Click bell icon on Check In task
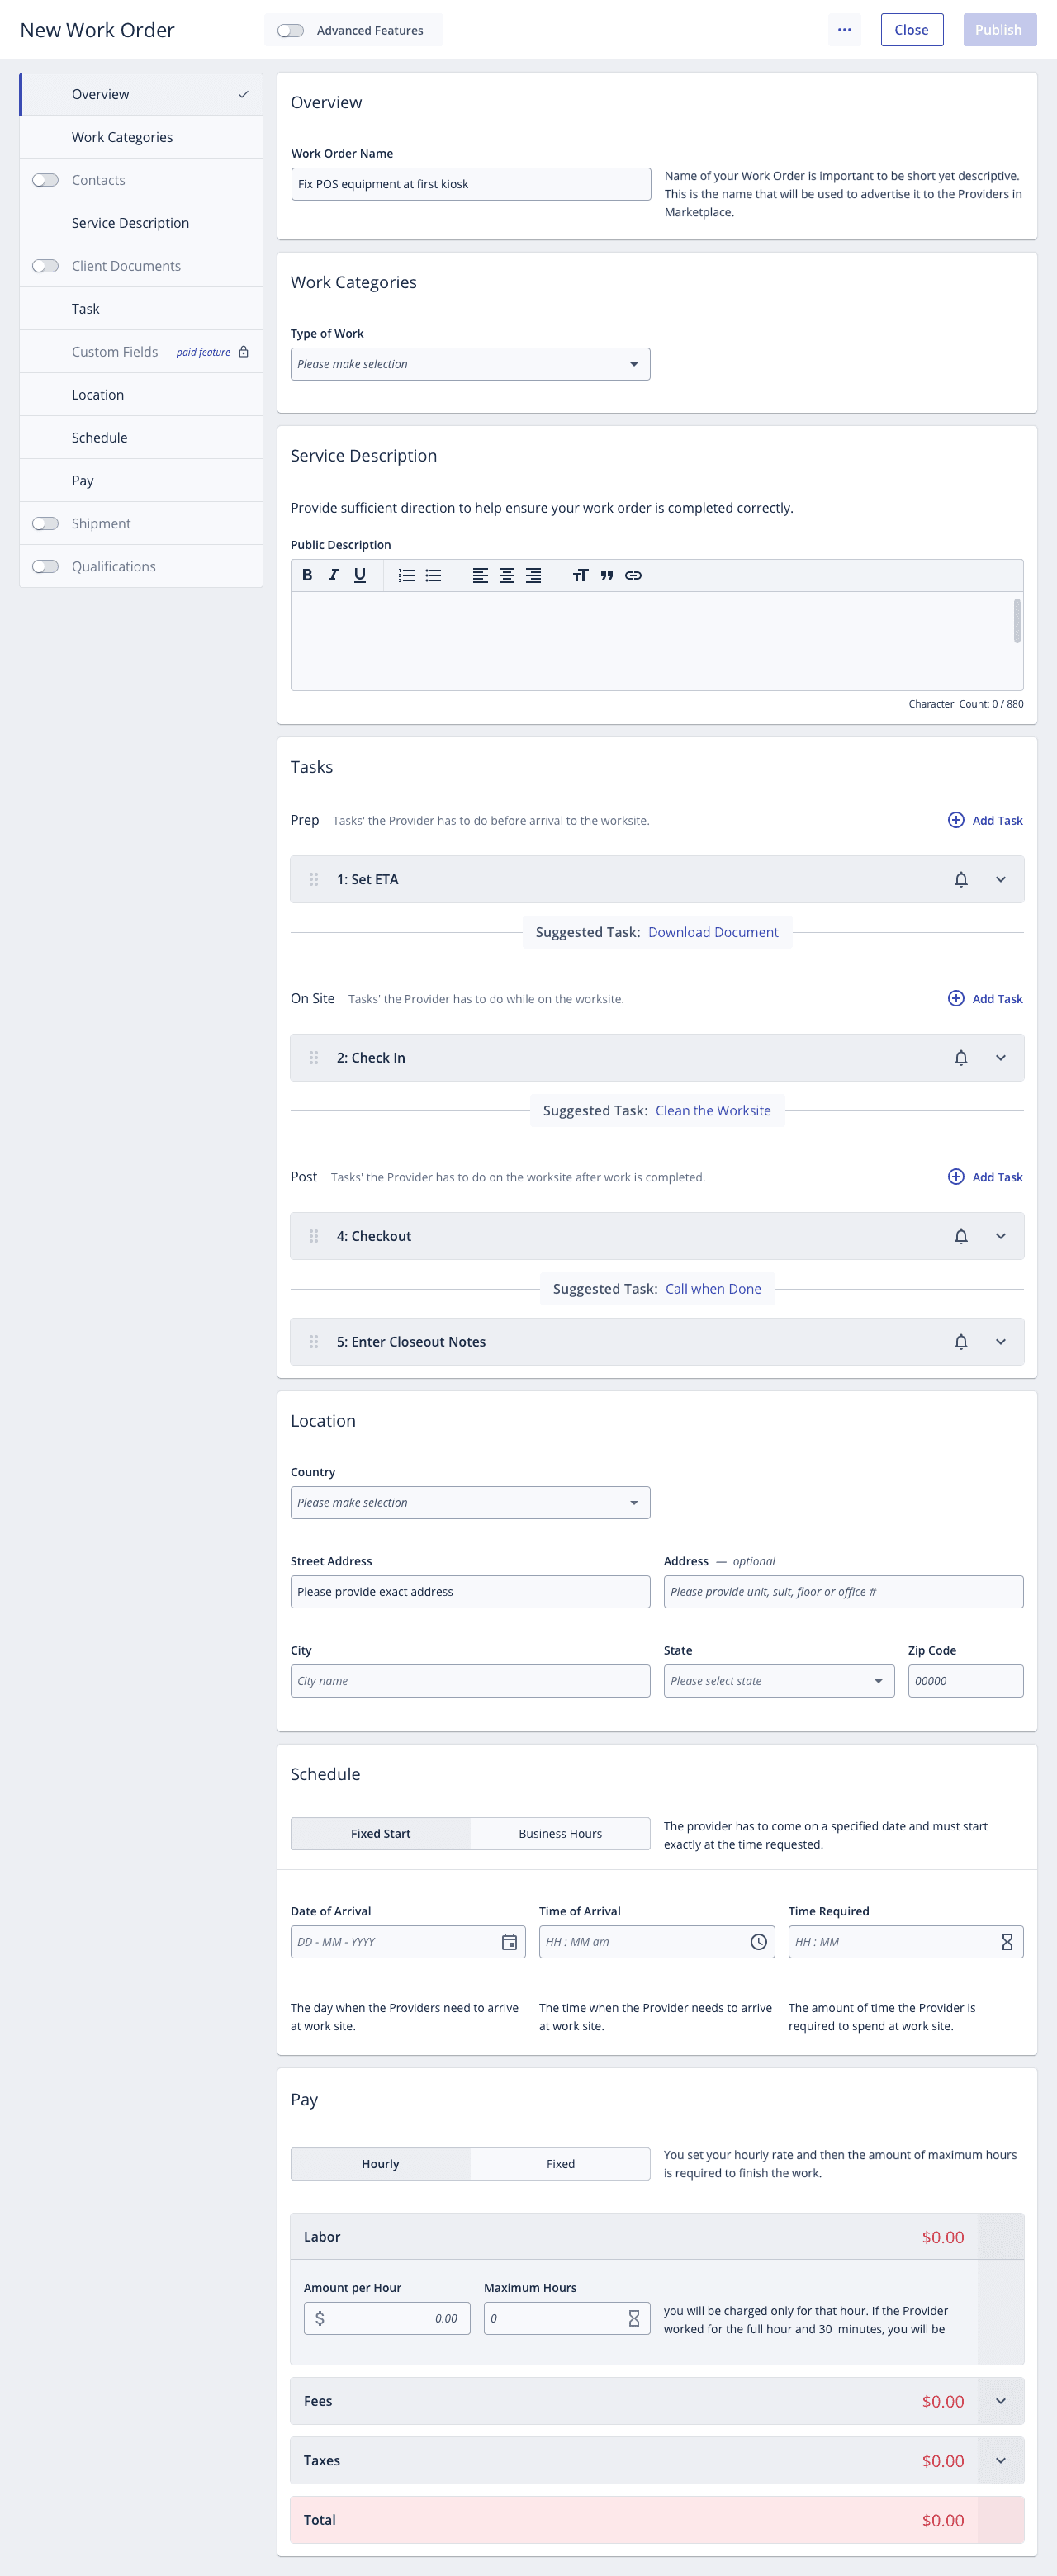The image size is (1057, 2576). 961,1058
